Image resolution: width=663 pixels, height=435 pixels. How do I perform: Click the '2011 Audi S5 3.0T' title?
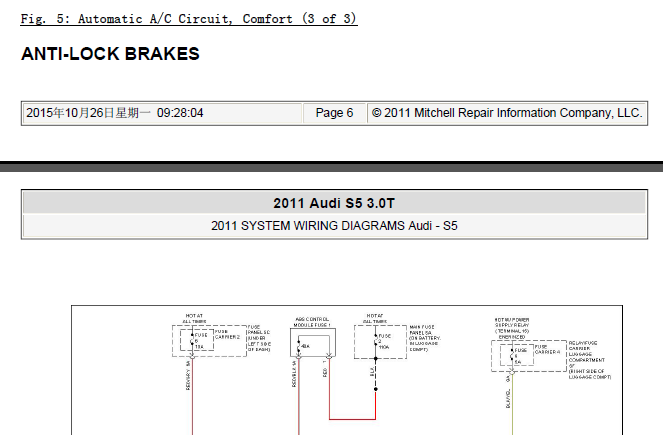334,203
